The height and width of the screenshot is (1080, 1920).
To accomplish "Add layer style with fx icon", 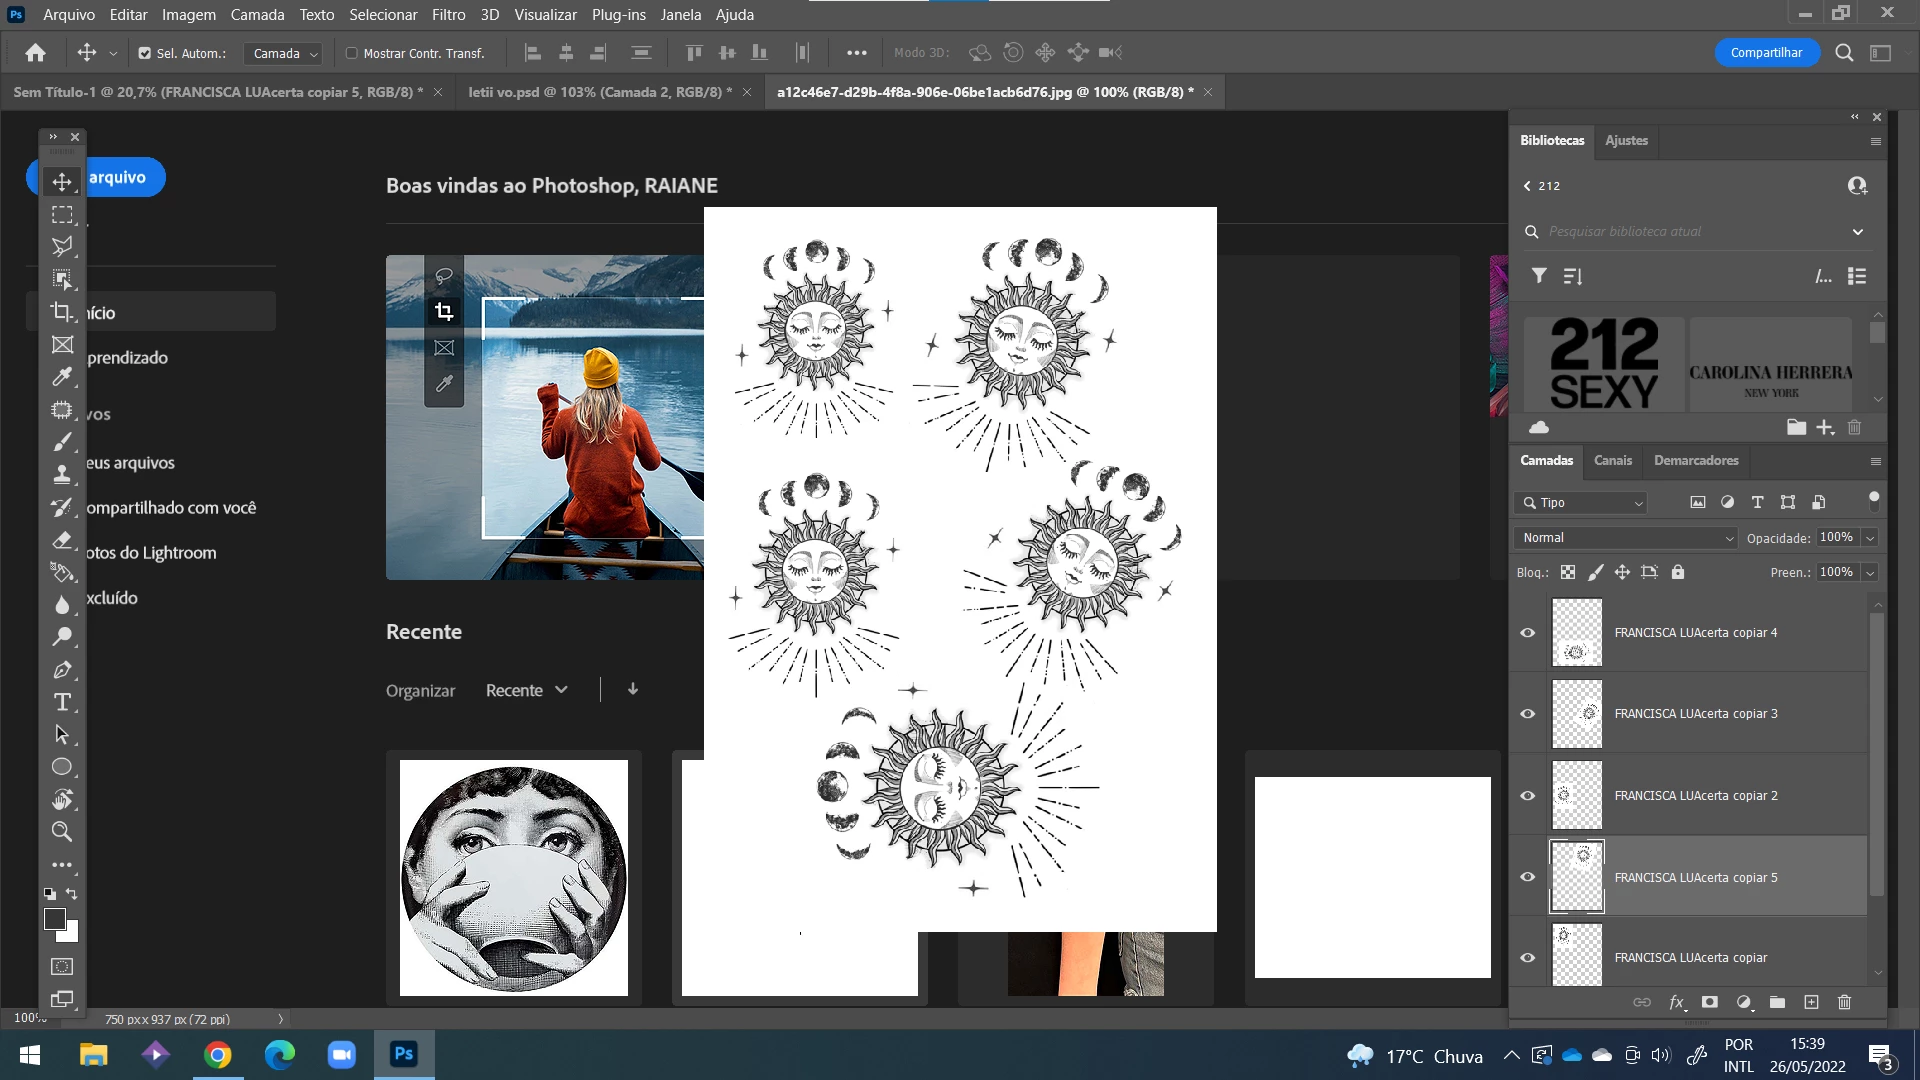I will (1677, 1002).
